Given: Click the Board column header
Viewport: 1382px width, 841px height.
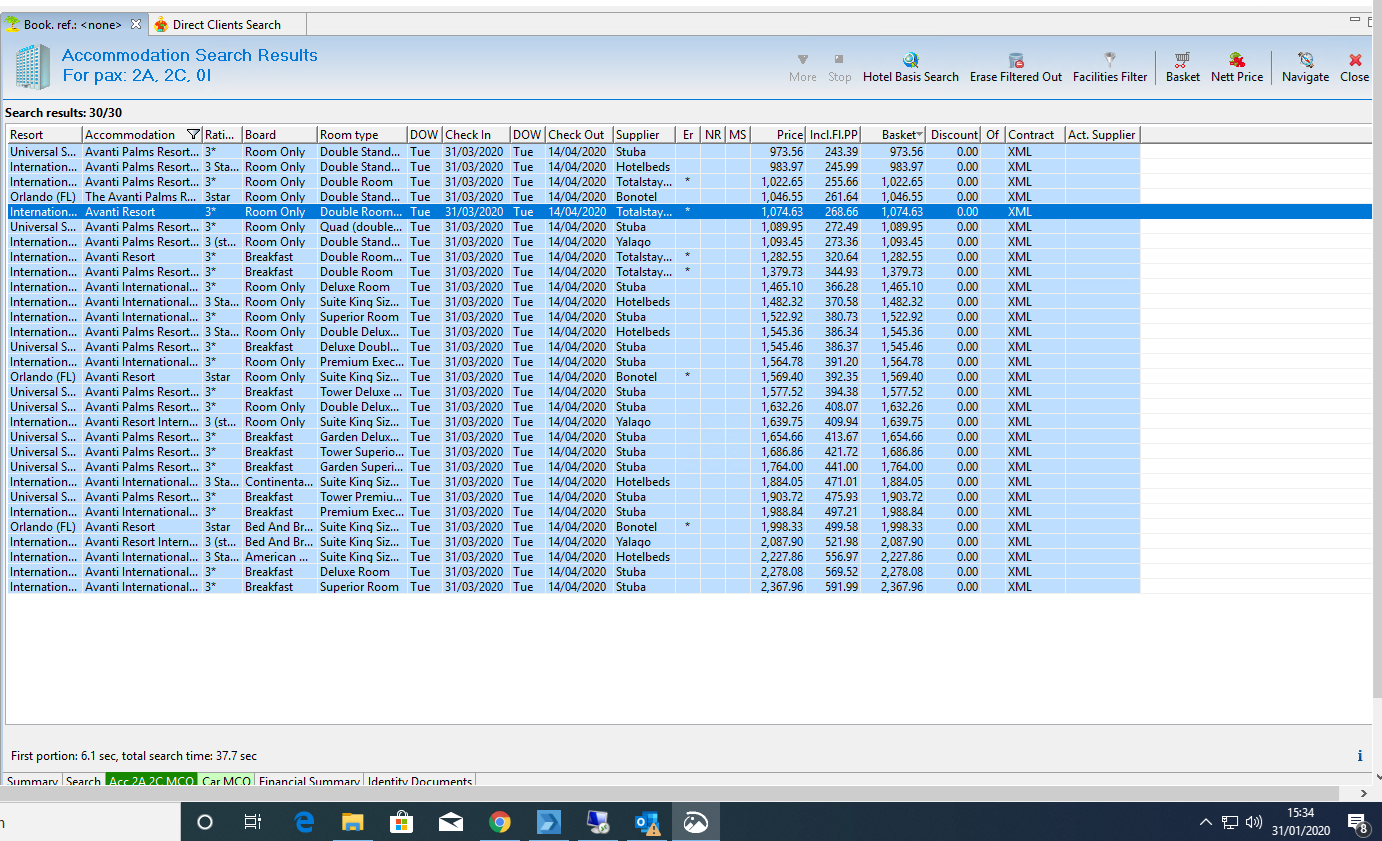Looking at the screenshot, I should [x=260, y=135].
